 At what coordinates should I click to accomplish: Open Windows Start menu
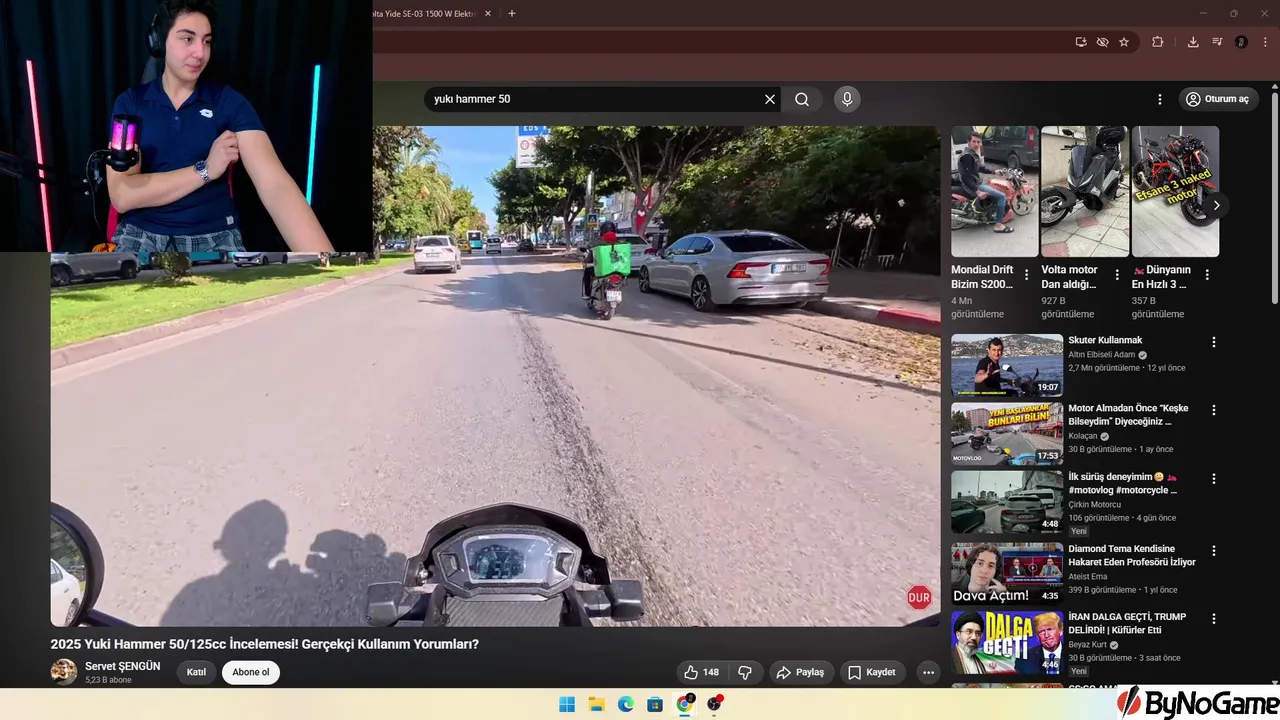567,704
